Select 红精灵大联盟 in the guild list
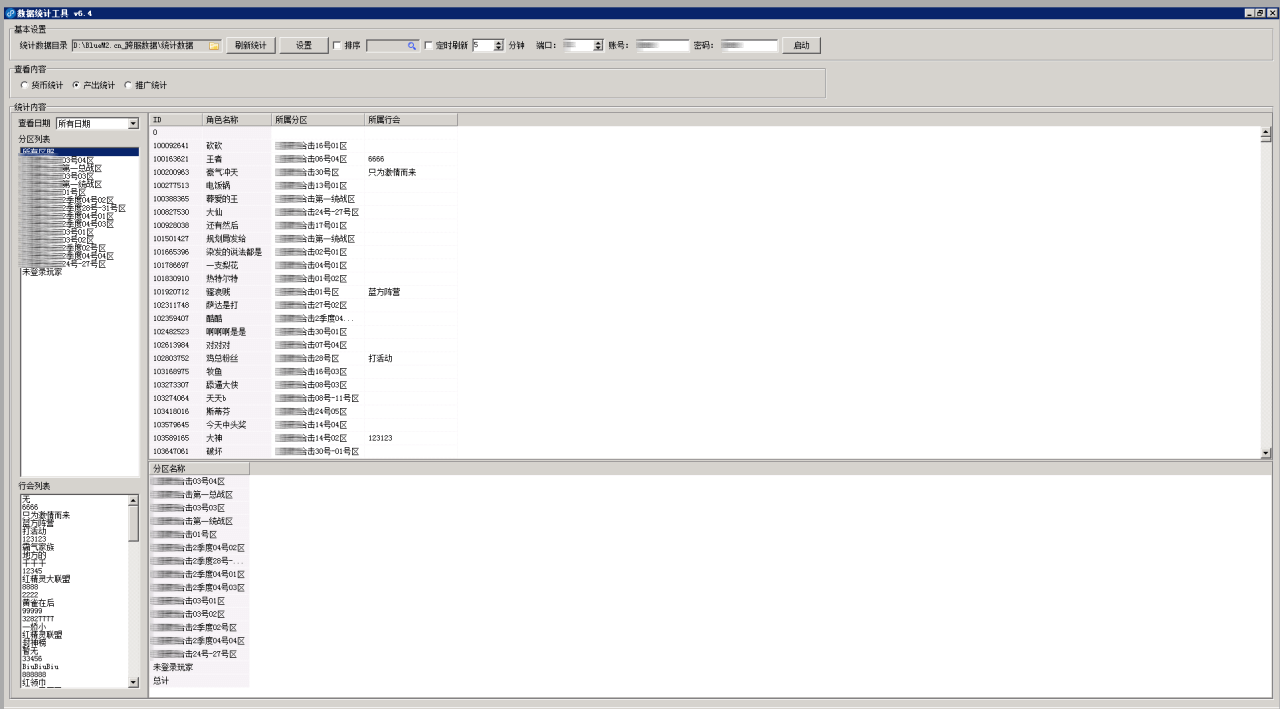Screen dimensions: 1280x709 (x=46, y=579)
